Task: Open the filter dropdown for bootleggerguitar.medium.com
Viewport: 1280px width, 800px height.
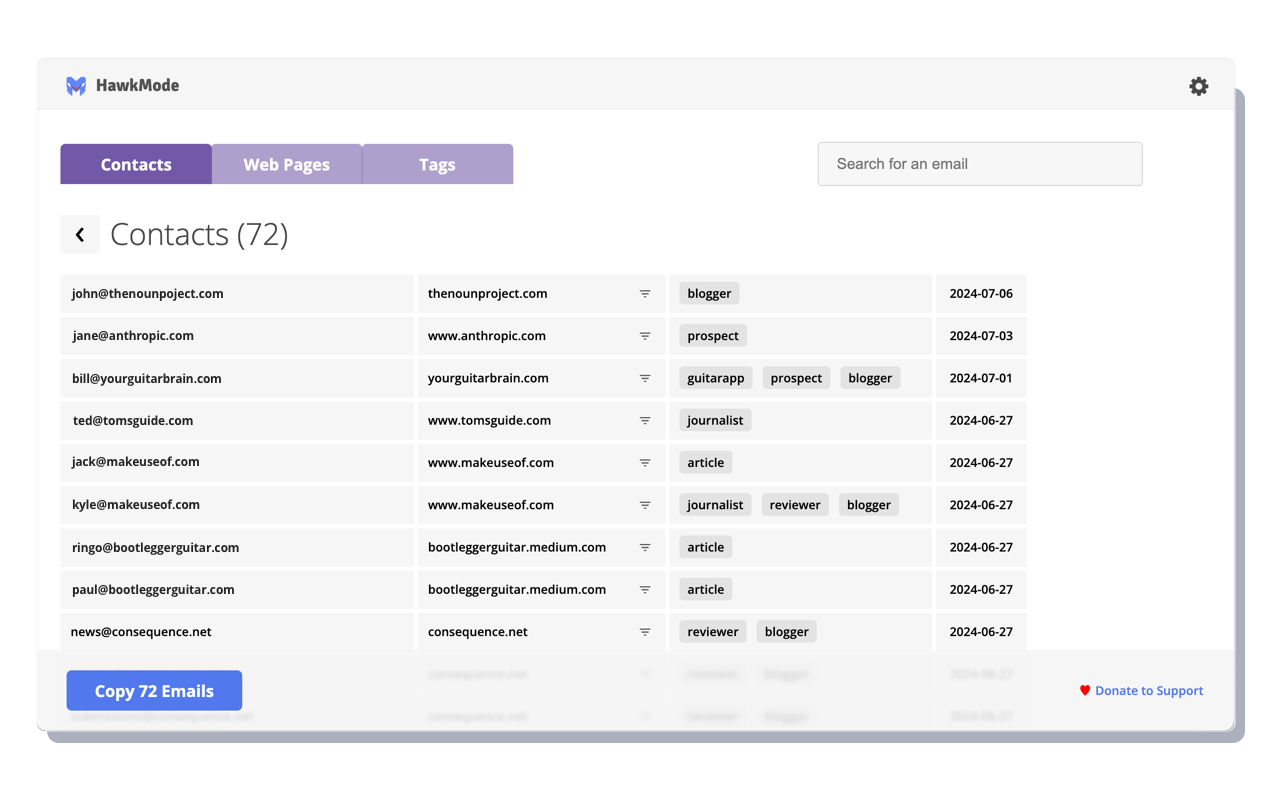Action: pos(645,547)
